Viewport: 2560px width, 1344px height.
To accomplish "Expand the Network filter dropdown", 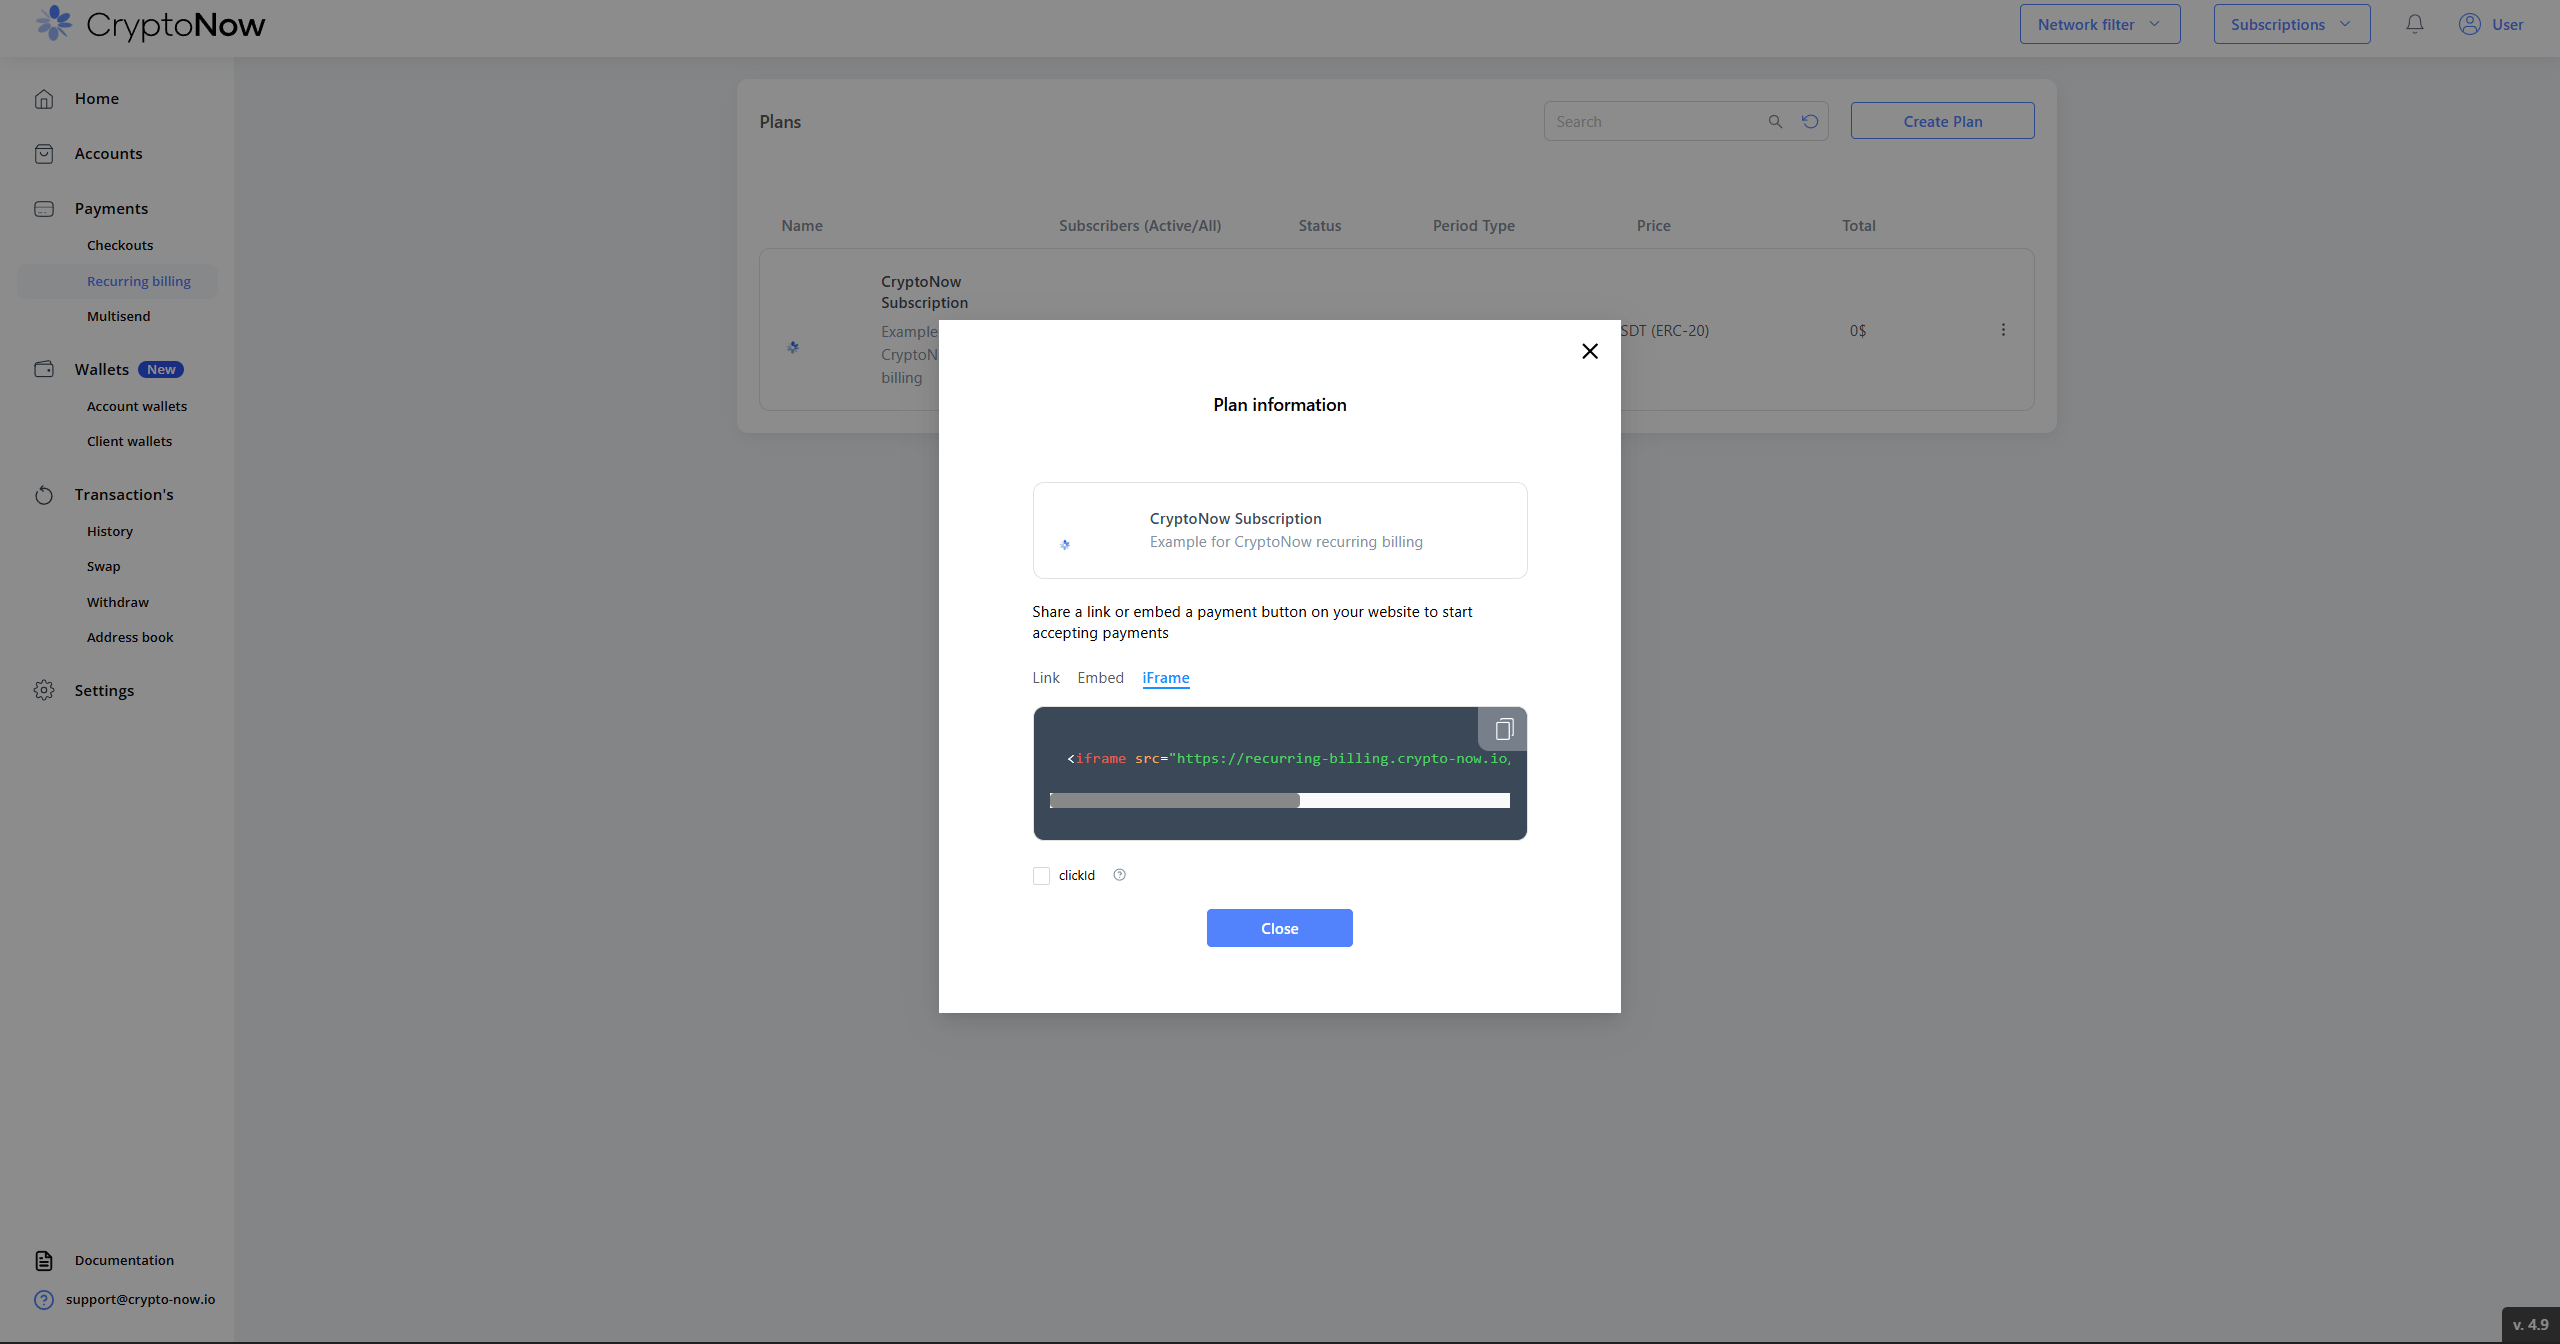I will point(2100,24).
